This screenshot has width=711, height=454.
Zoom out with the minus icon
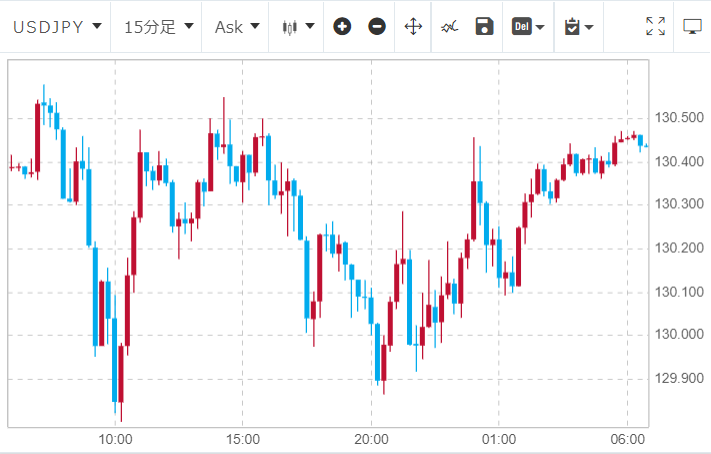click(377, 26)
